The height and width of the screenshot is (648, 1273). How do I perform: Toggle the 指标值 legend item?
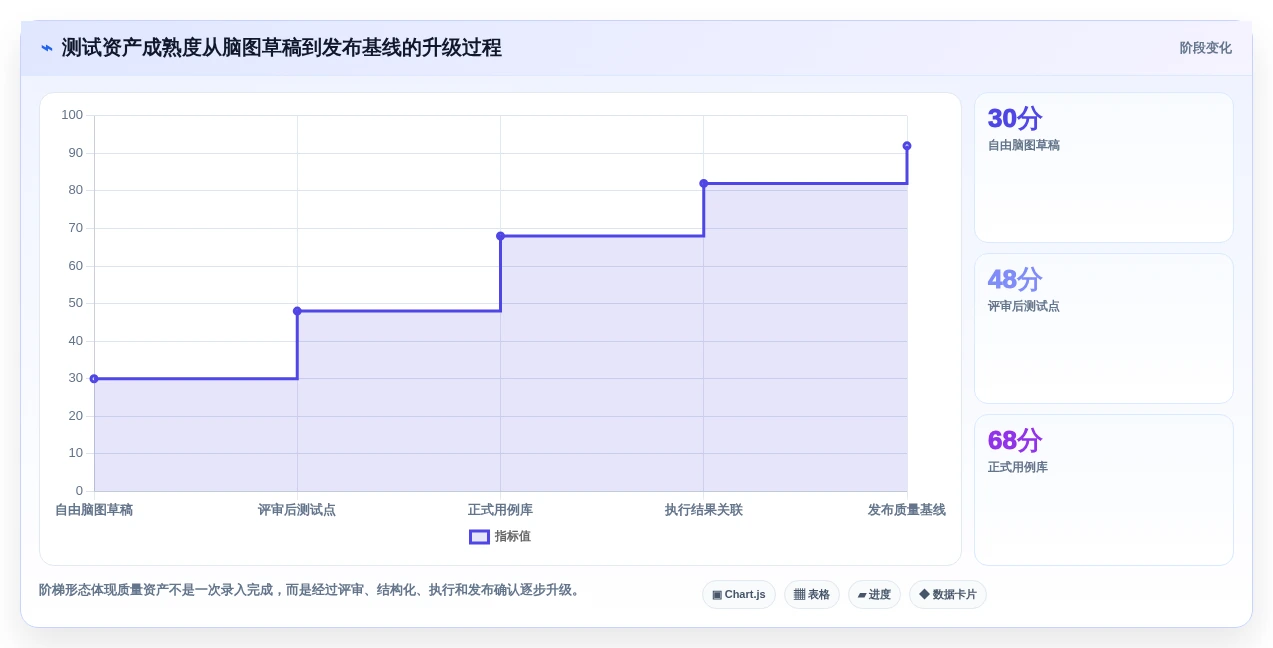point(500,536)
